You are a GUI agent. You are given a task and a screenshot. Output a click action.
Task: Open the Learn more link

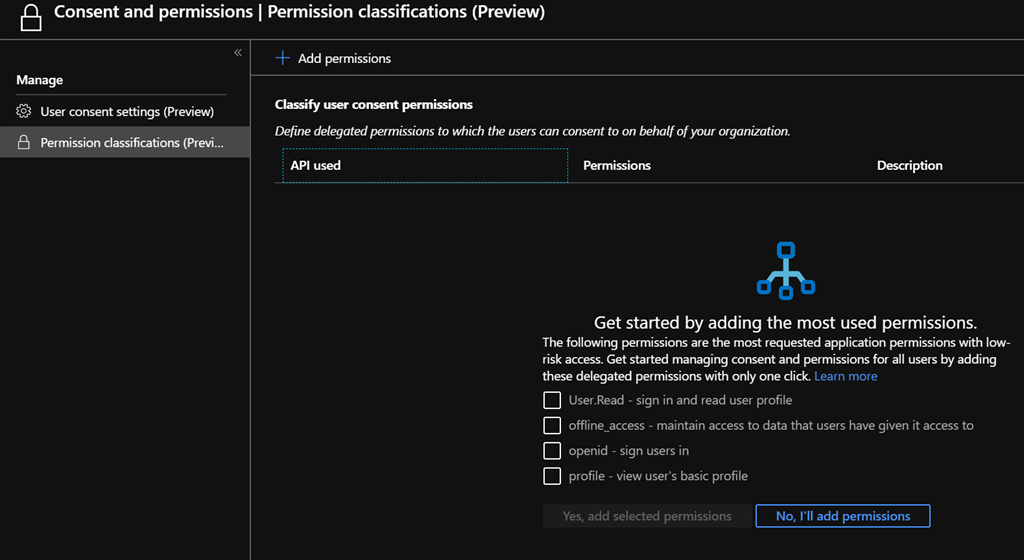click(845, 376)
